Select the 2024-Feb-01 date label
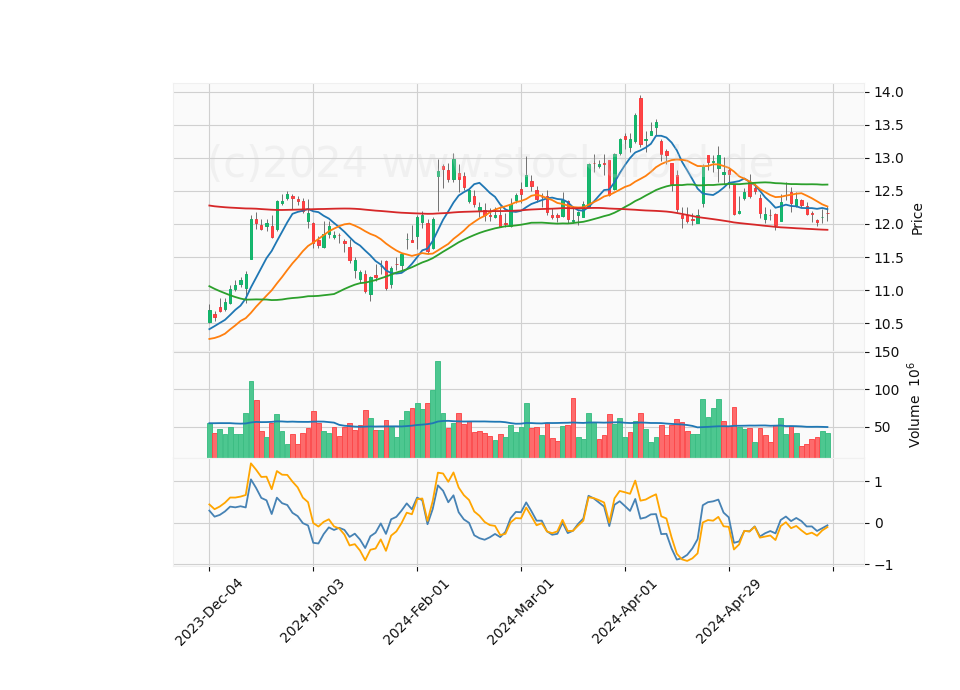This screenshot has height=690, width=960. click(x=416, y=611)
